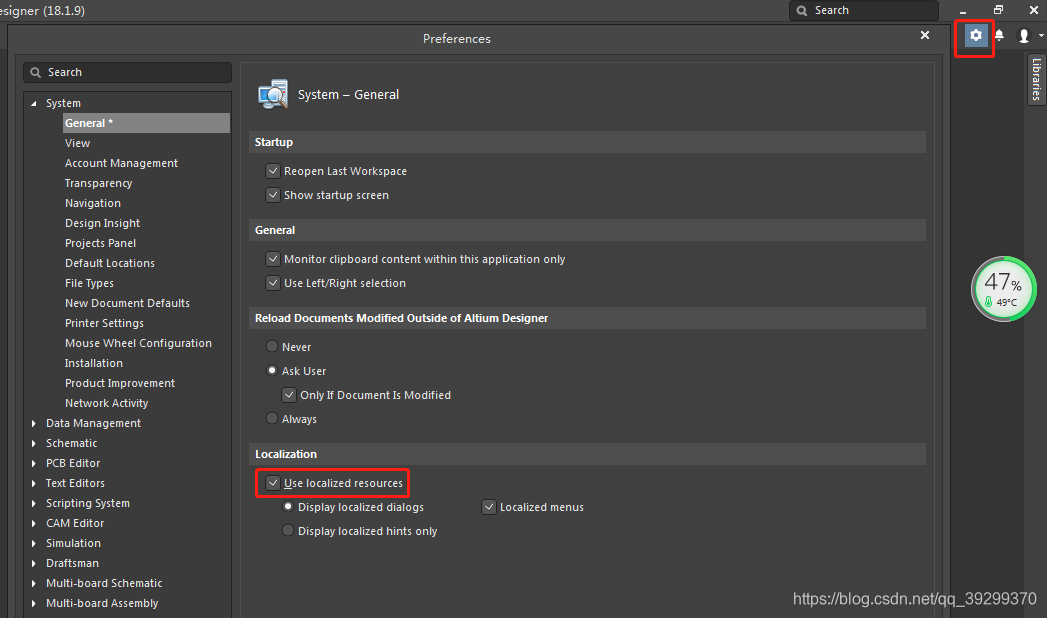This screenshot has height=618, width=1047.
Task: Collapse the System tree node
Action: pyautogui.click(x=33, y=103)
